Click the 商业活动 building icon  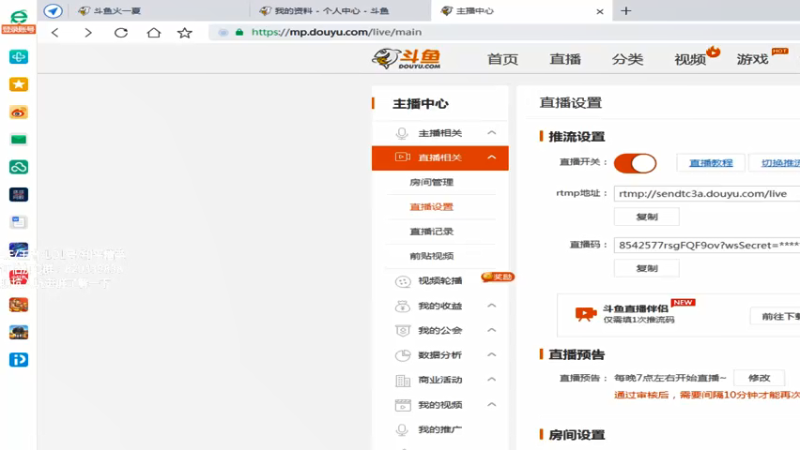(x=403, y=380)
